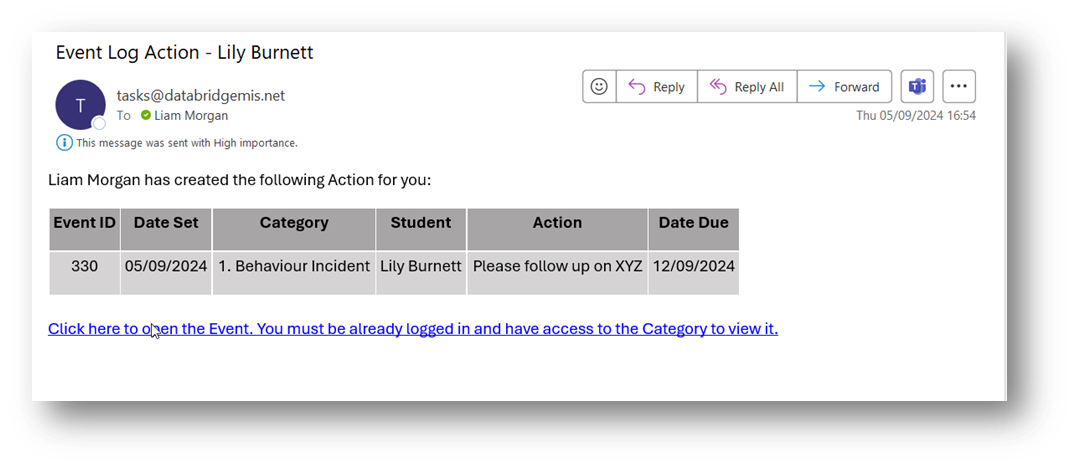Viewport: 1072px width, 466px height.
Task: Click the Lily Burnett student cell
Action: point(421,267)
